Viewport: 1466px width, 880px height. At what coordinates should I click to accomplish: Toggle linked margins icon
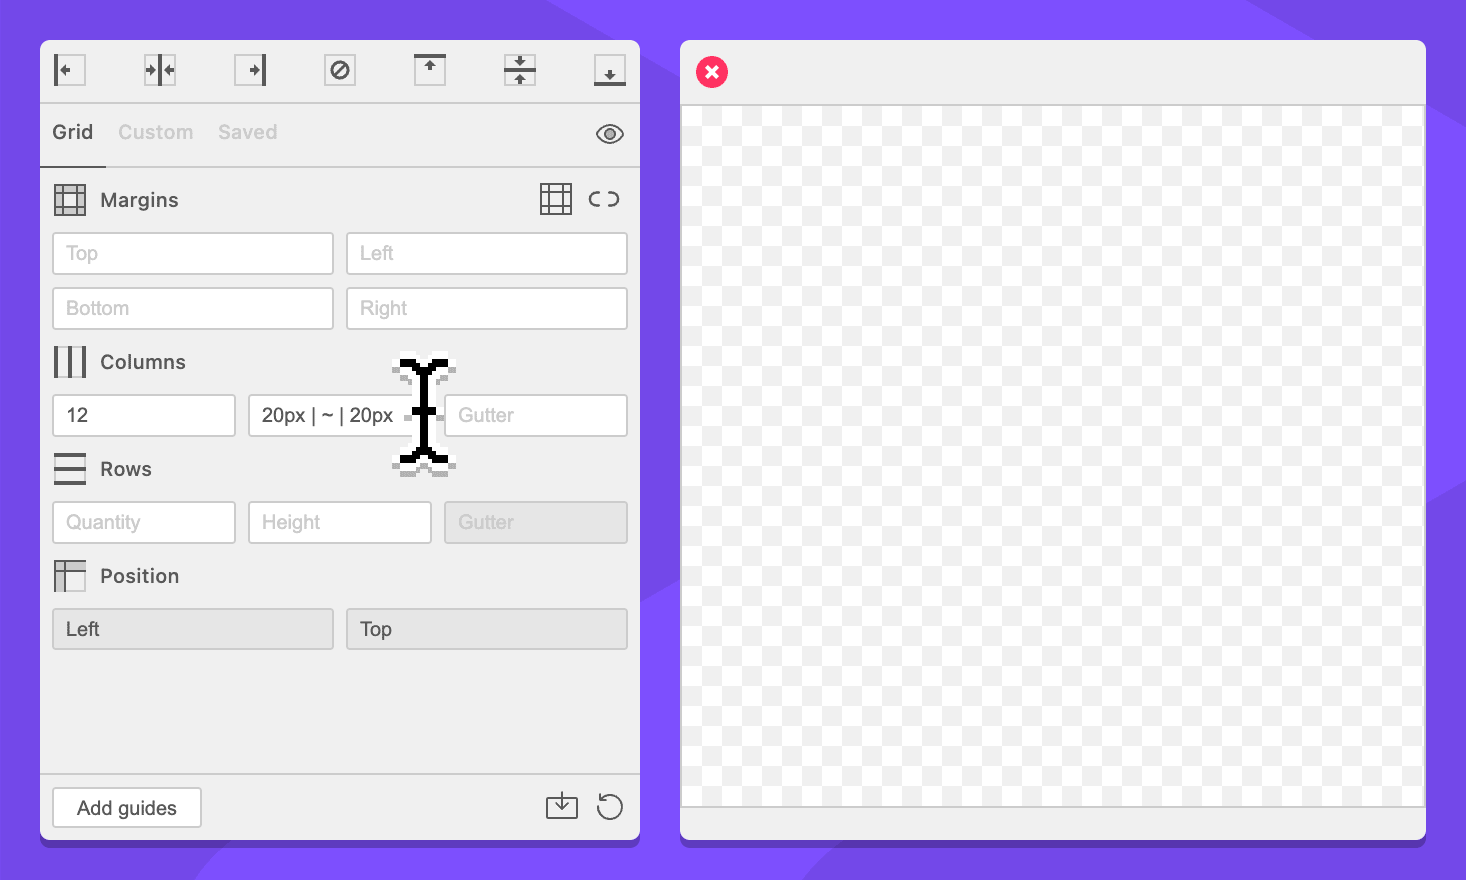click(604, 199)
